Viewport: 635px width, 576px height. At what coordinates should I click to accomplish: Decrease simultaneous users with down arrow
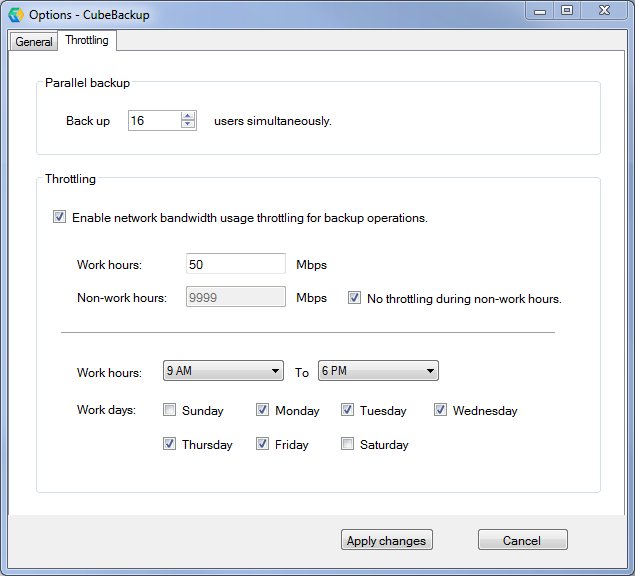[x=187, y=125]
